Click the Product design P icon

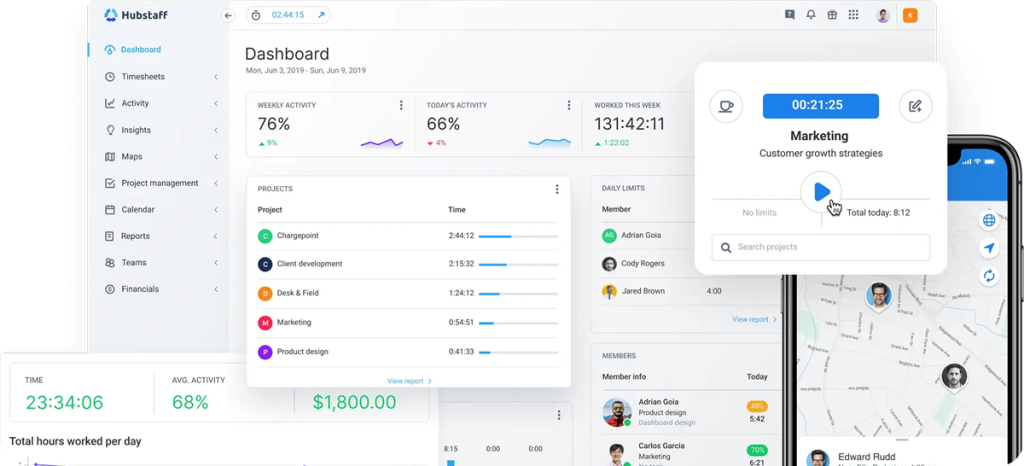point(264,352)
